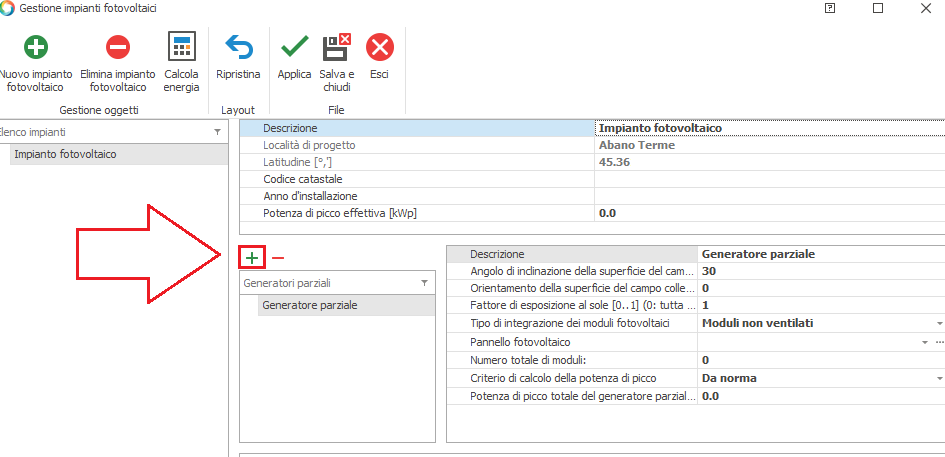
Task: Open Tipo di integrazione dropdown
Action: tap(939, 324)
